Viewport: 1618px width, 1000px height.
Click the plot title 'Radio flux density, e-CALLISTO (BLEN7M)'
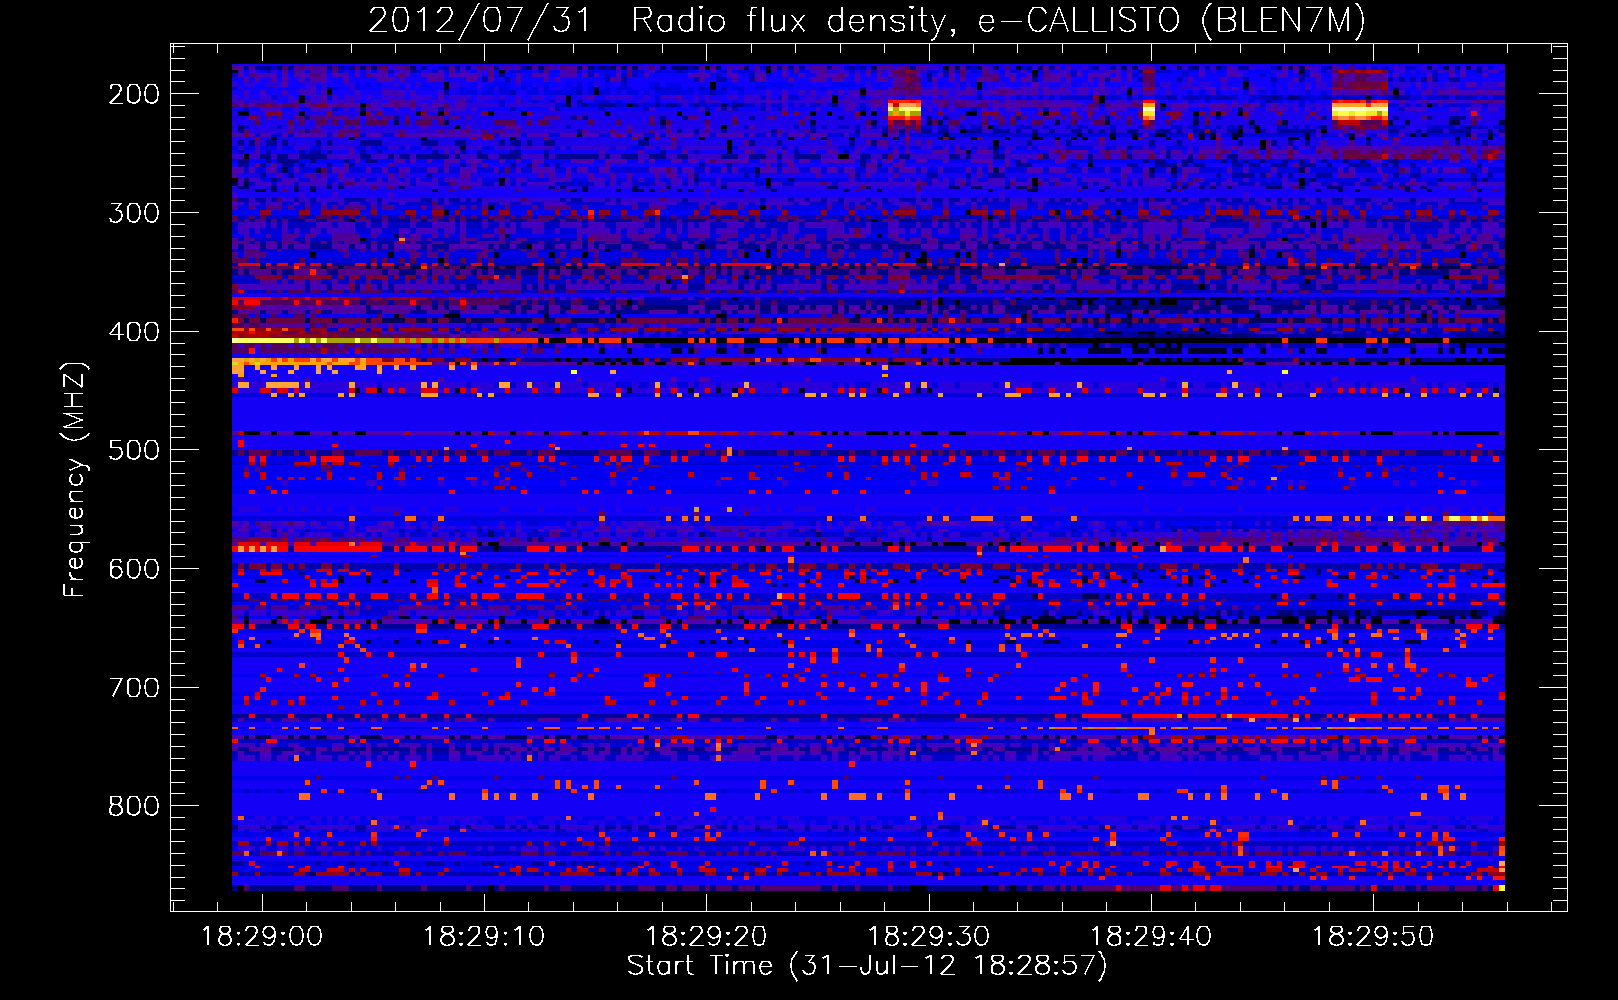click(x=998, y=21)
